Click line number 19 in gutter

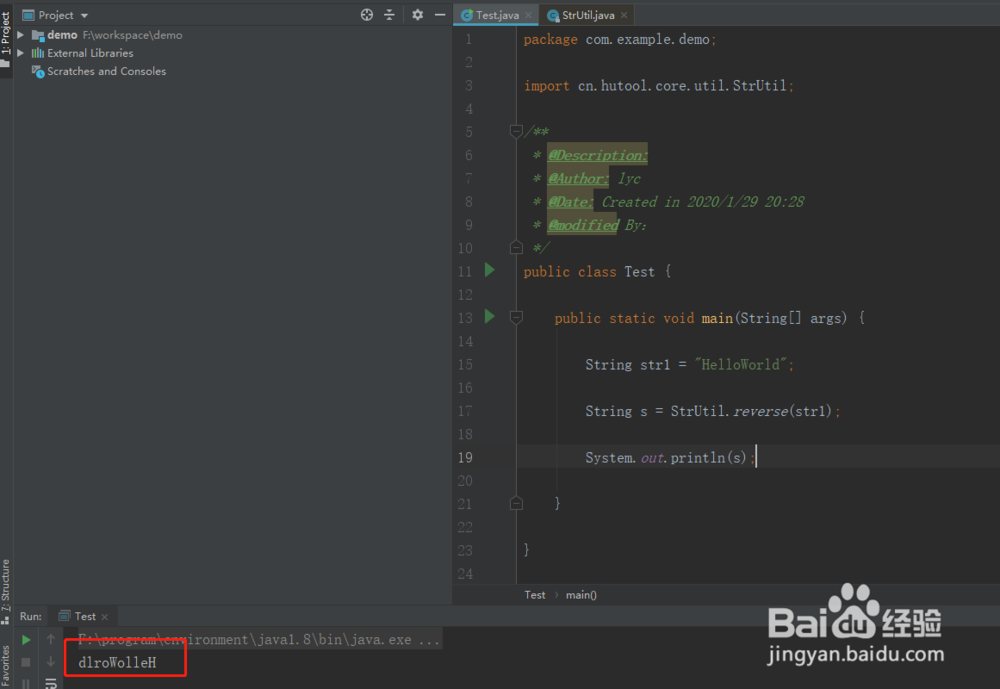(465, 457)
